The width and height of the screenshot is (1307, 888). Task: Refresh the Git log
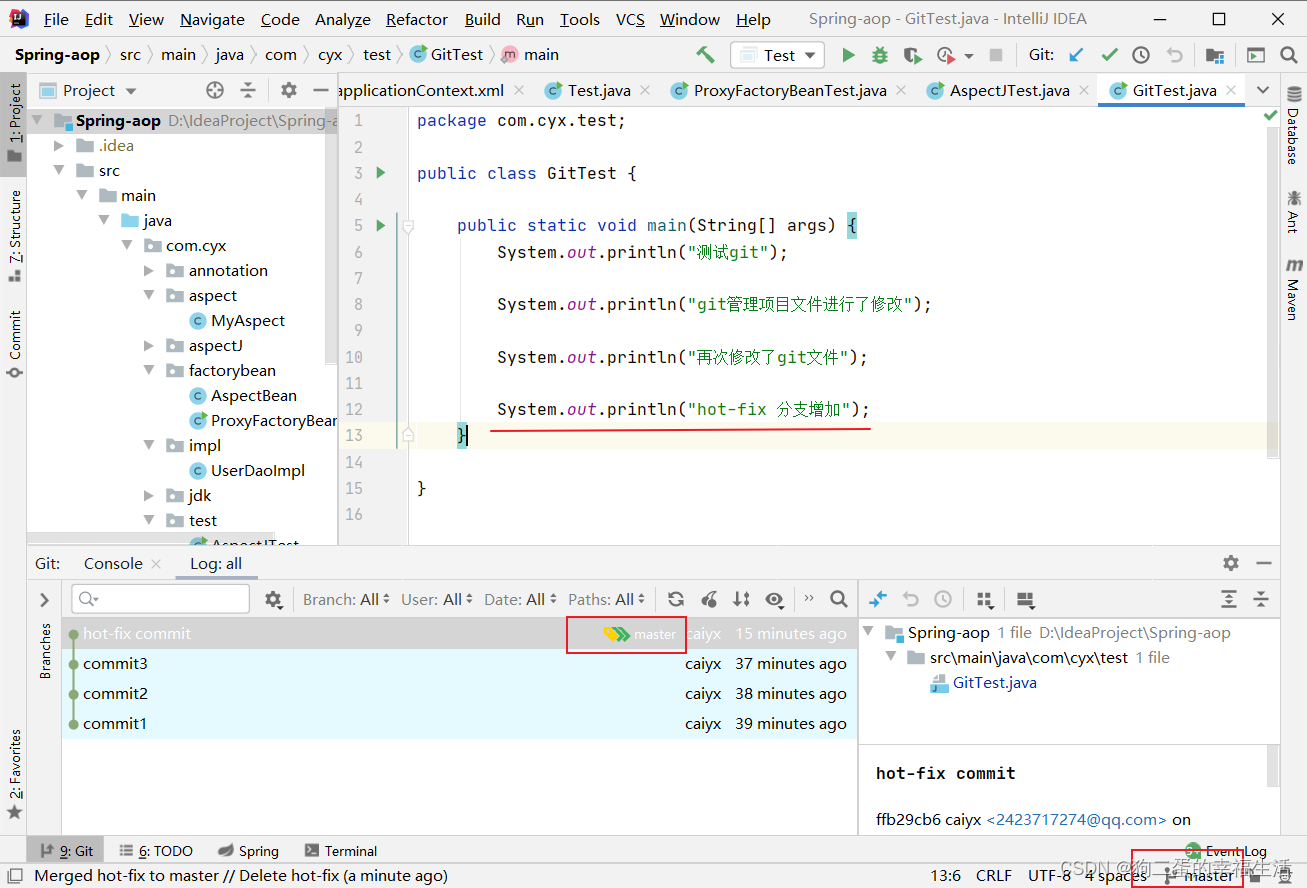[x=676, y=599]
